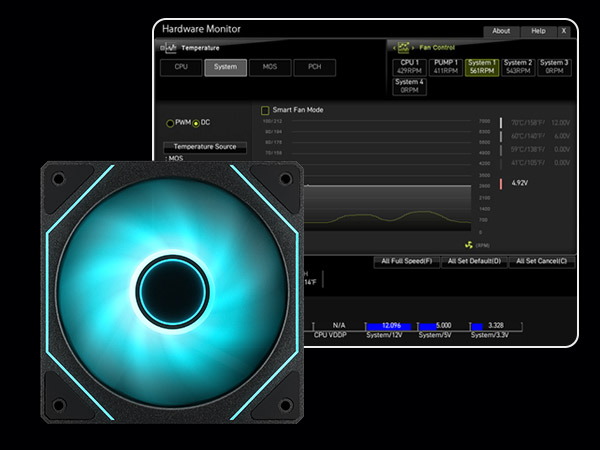Select the PWM radio option
The height and width of the screenshot is (450, 600).
coord(170,122)
